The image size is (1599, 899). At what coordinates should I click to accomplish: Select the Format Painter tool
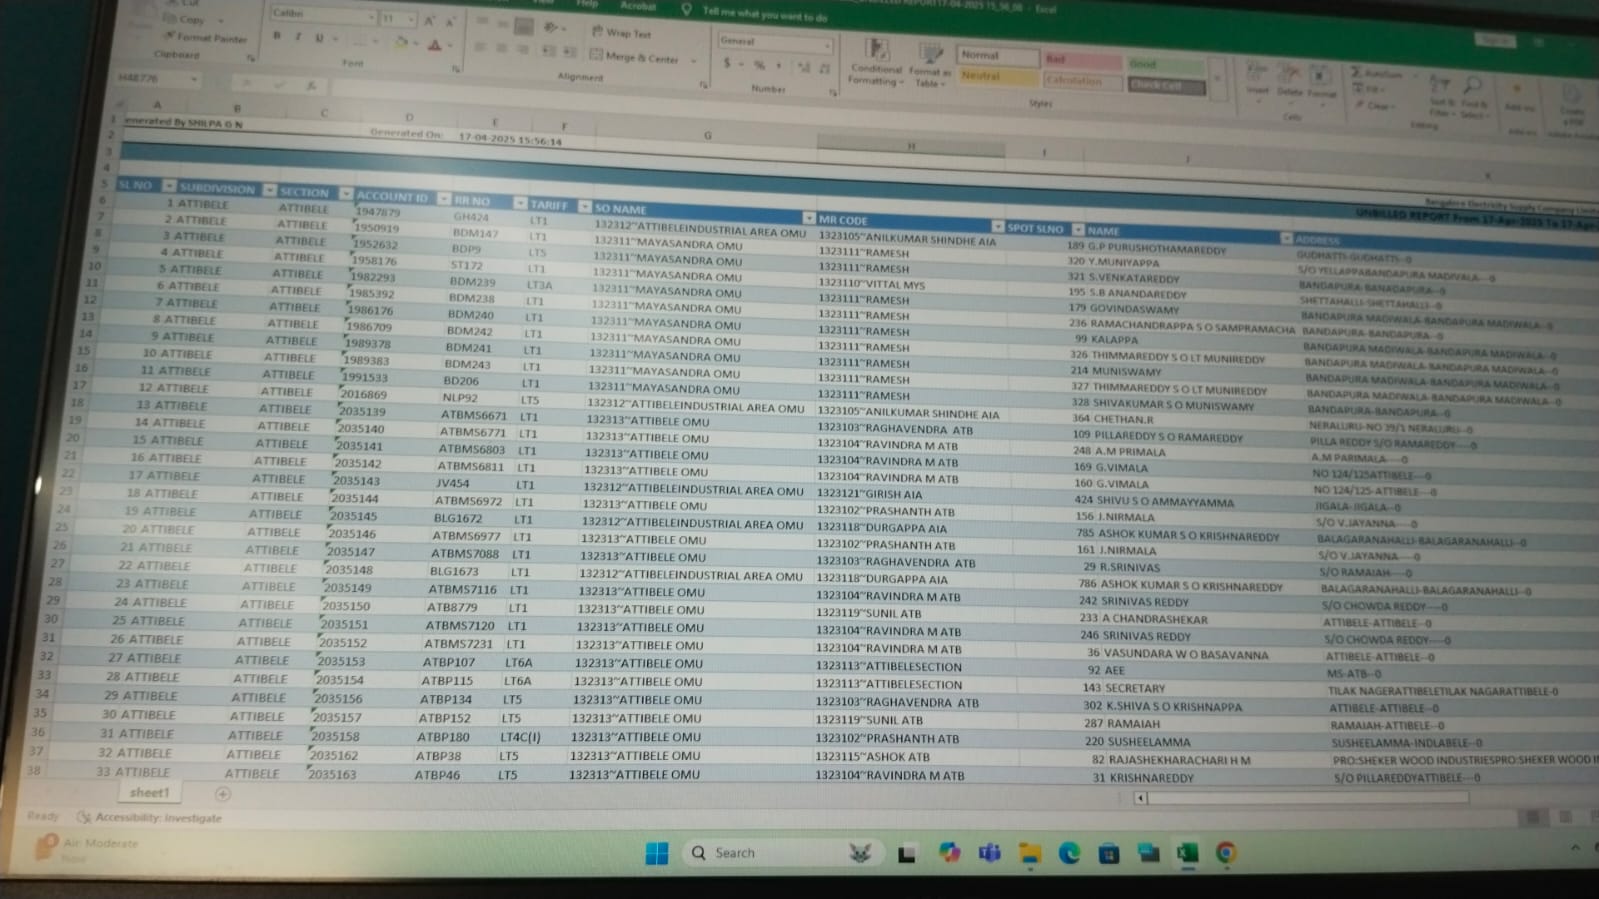205,37
